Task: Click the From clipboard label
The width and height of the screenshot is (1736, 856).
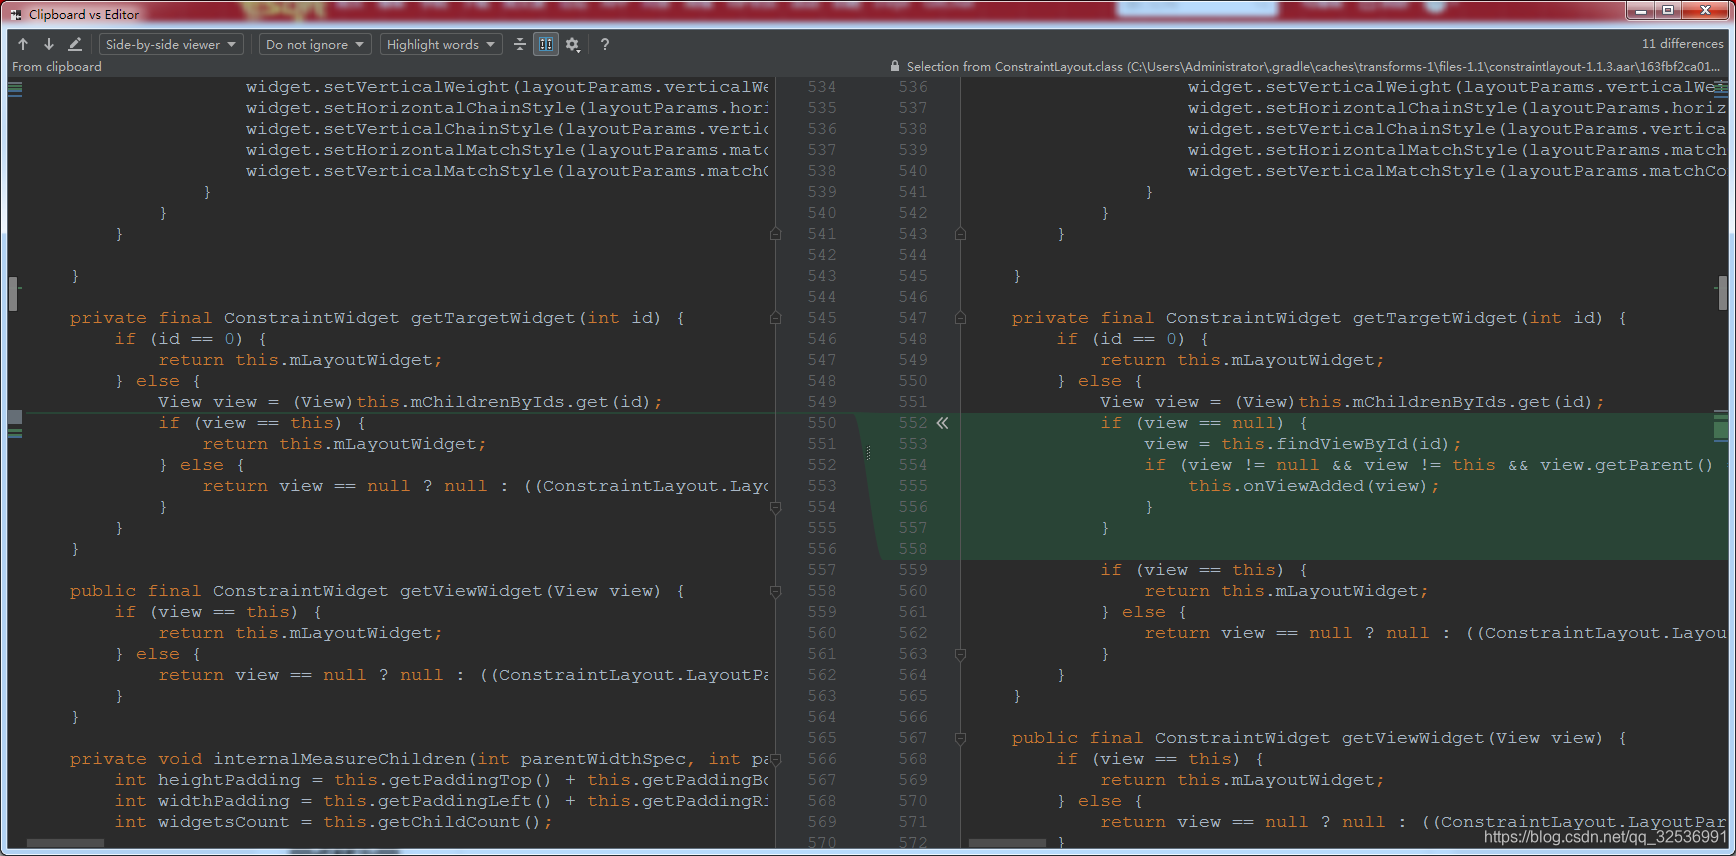Action: (x=57, y=67)
